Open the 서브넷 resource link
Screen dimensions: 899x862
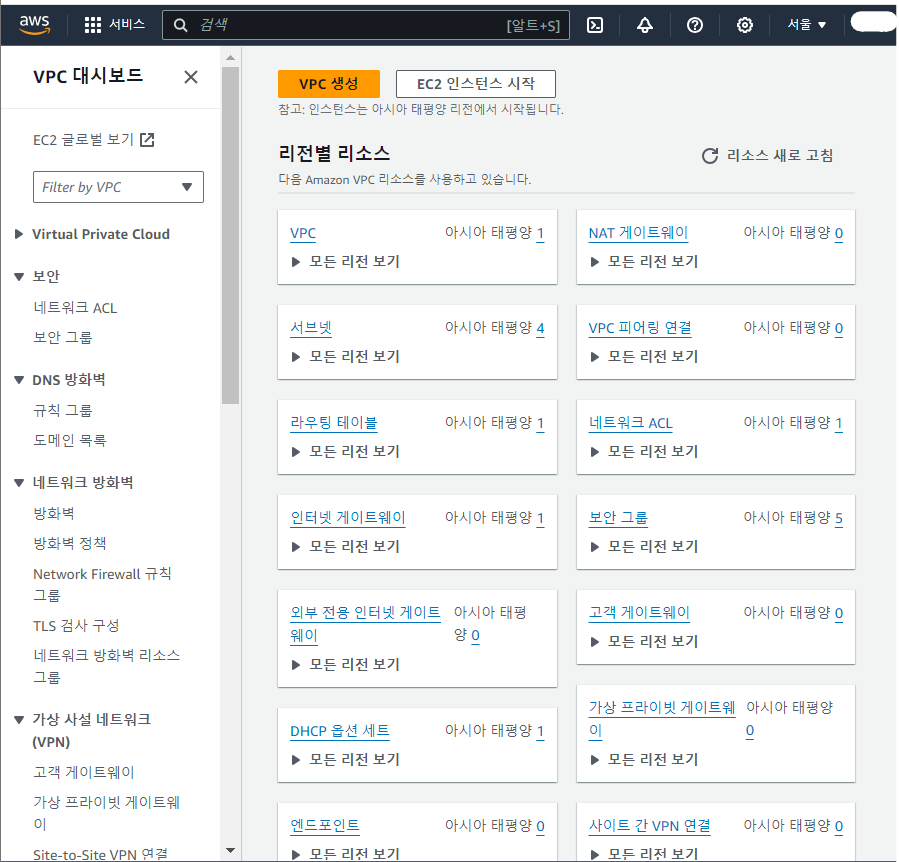[x=311, y=328]
